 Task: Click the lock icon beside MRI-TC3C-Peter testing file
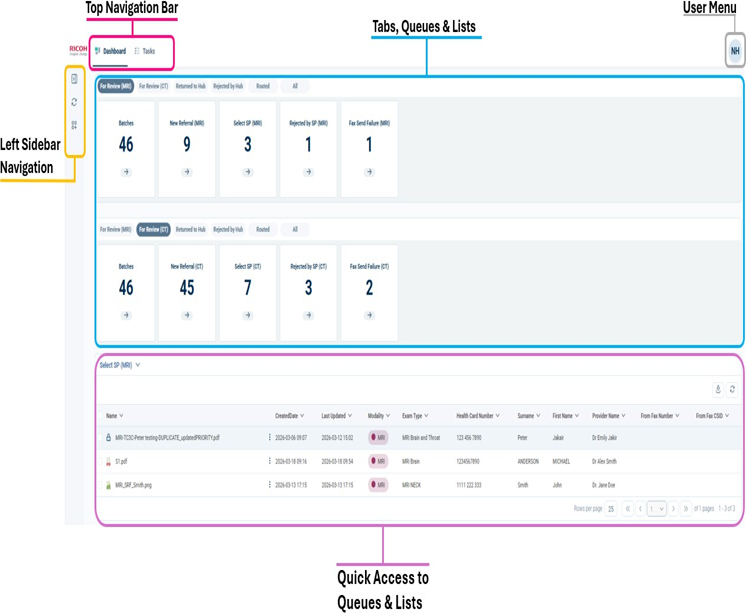pyautogui.click(x=108, y=437)
